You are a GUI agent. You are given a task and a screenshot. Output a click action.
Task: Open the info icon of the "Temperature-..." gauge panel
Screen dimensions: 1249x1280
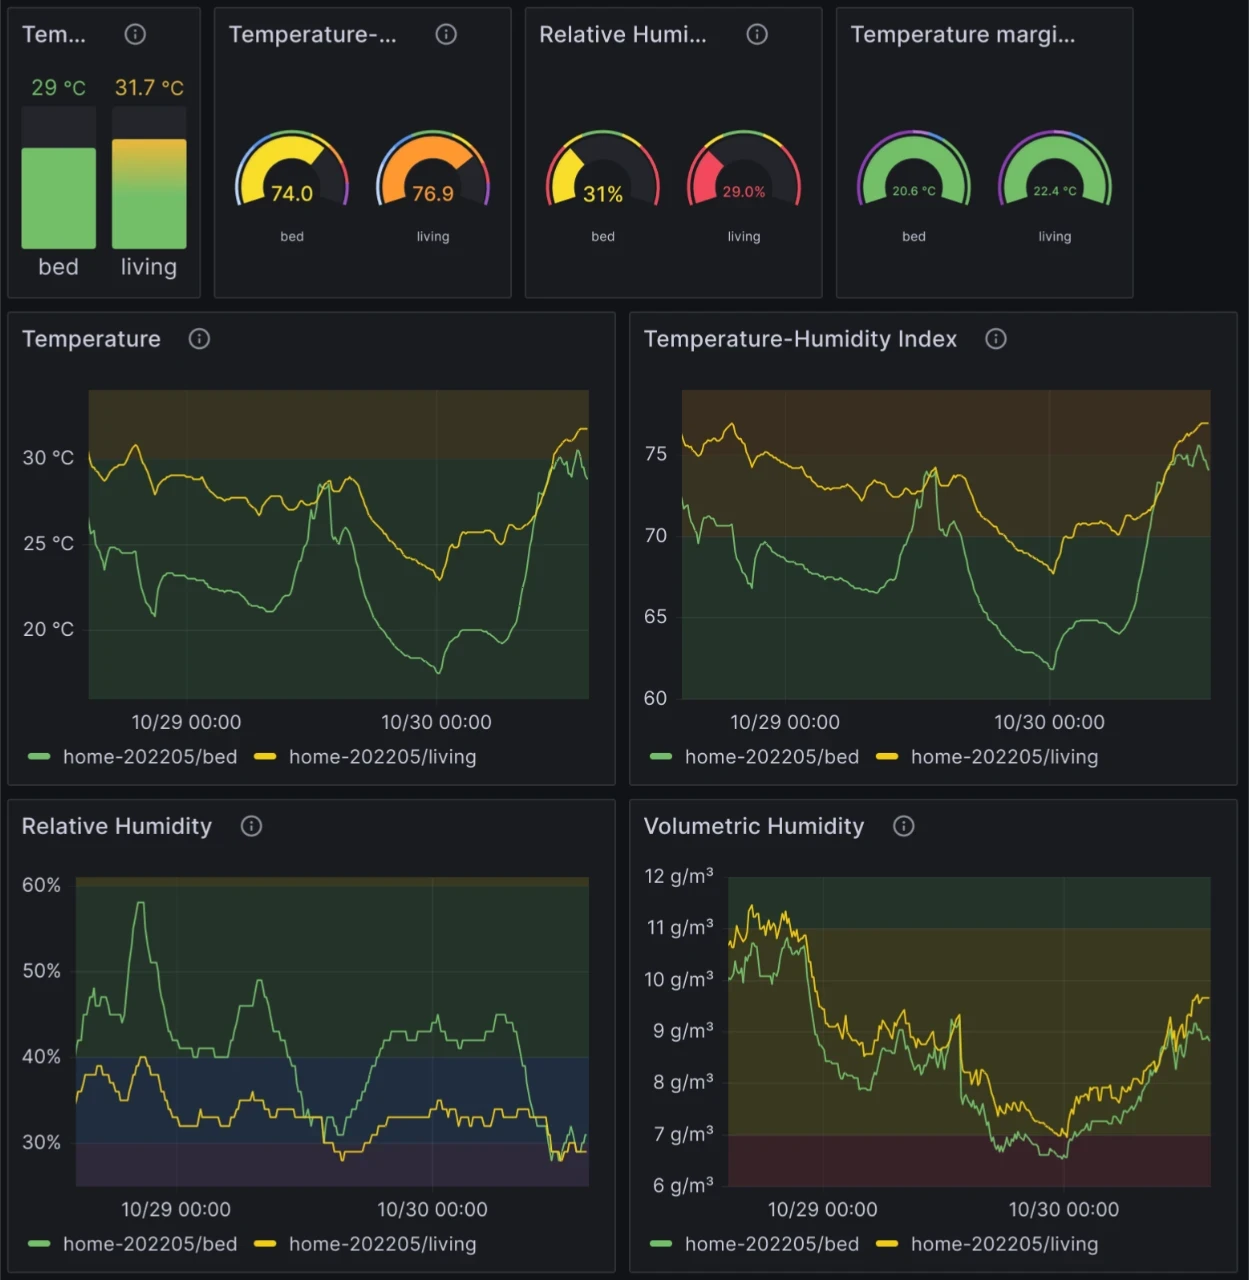pos(446,34)
